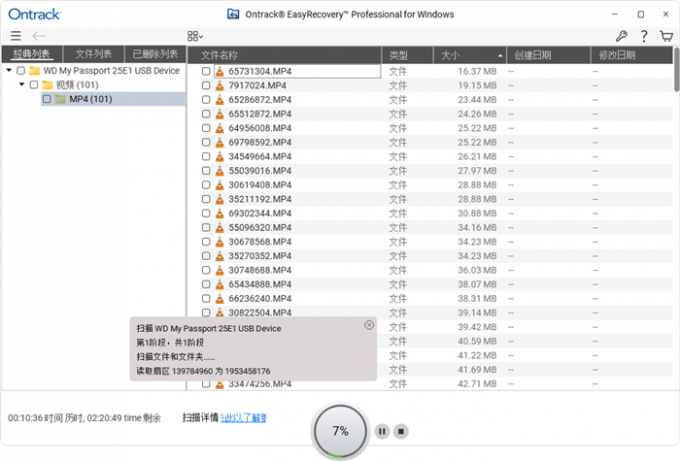Sort by 大小 column header
The height and width of the screenshot is (461, 680).
point(470,55)
